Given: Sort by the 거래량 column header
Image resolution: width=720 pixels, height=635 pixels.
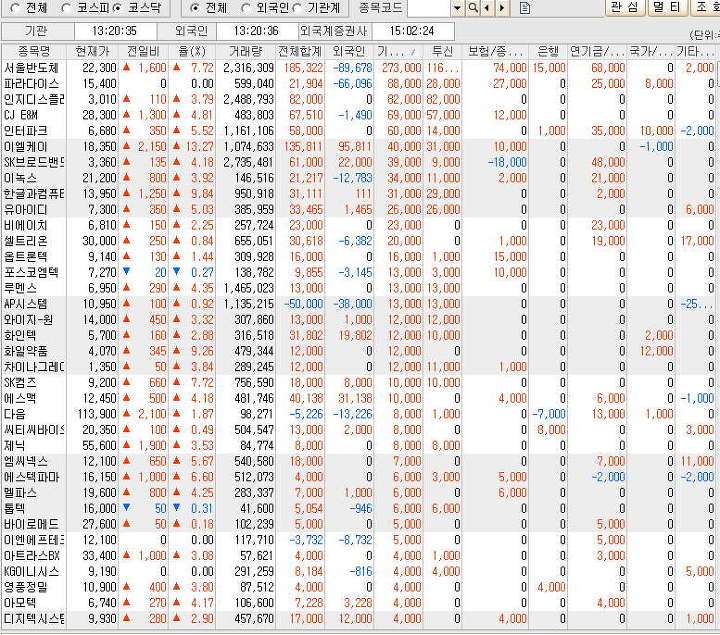Looking at the screenshot, I should click(x=245, y=51).
